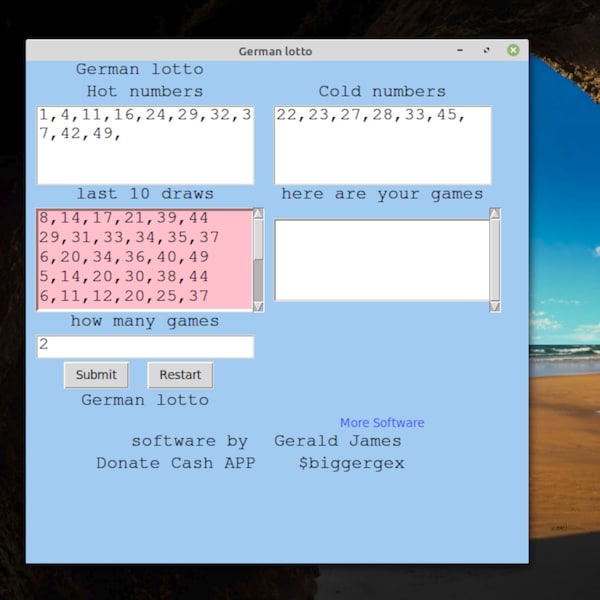The image size is (600, 600).
Task: Click inside the Cold numbers text box
Action: pos(383,145)
